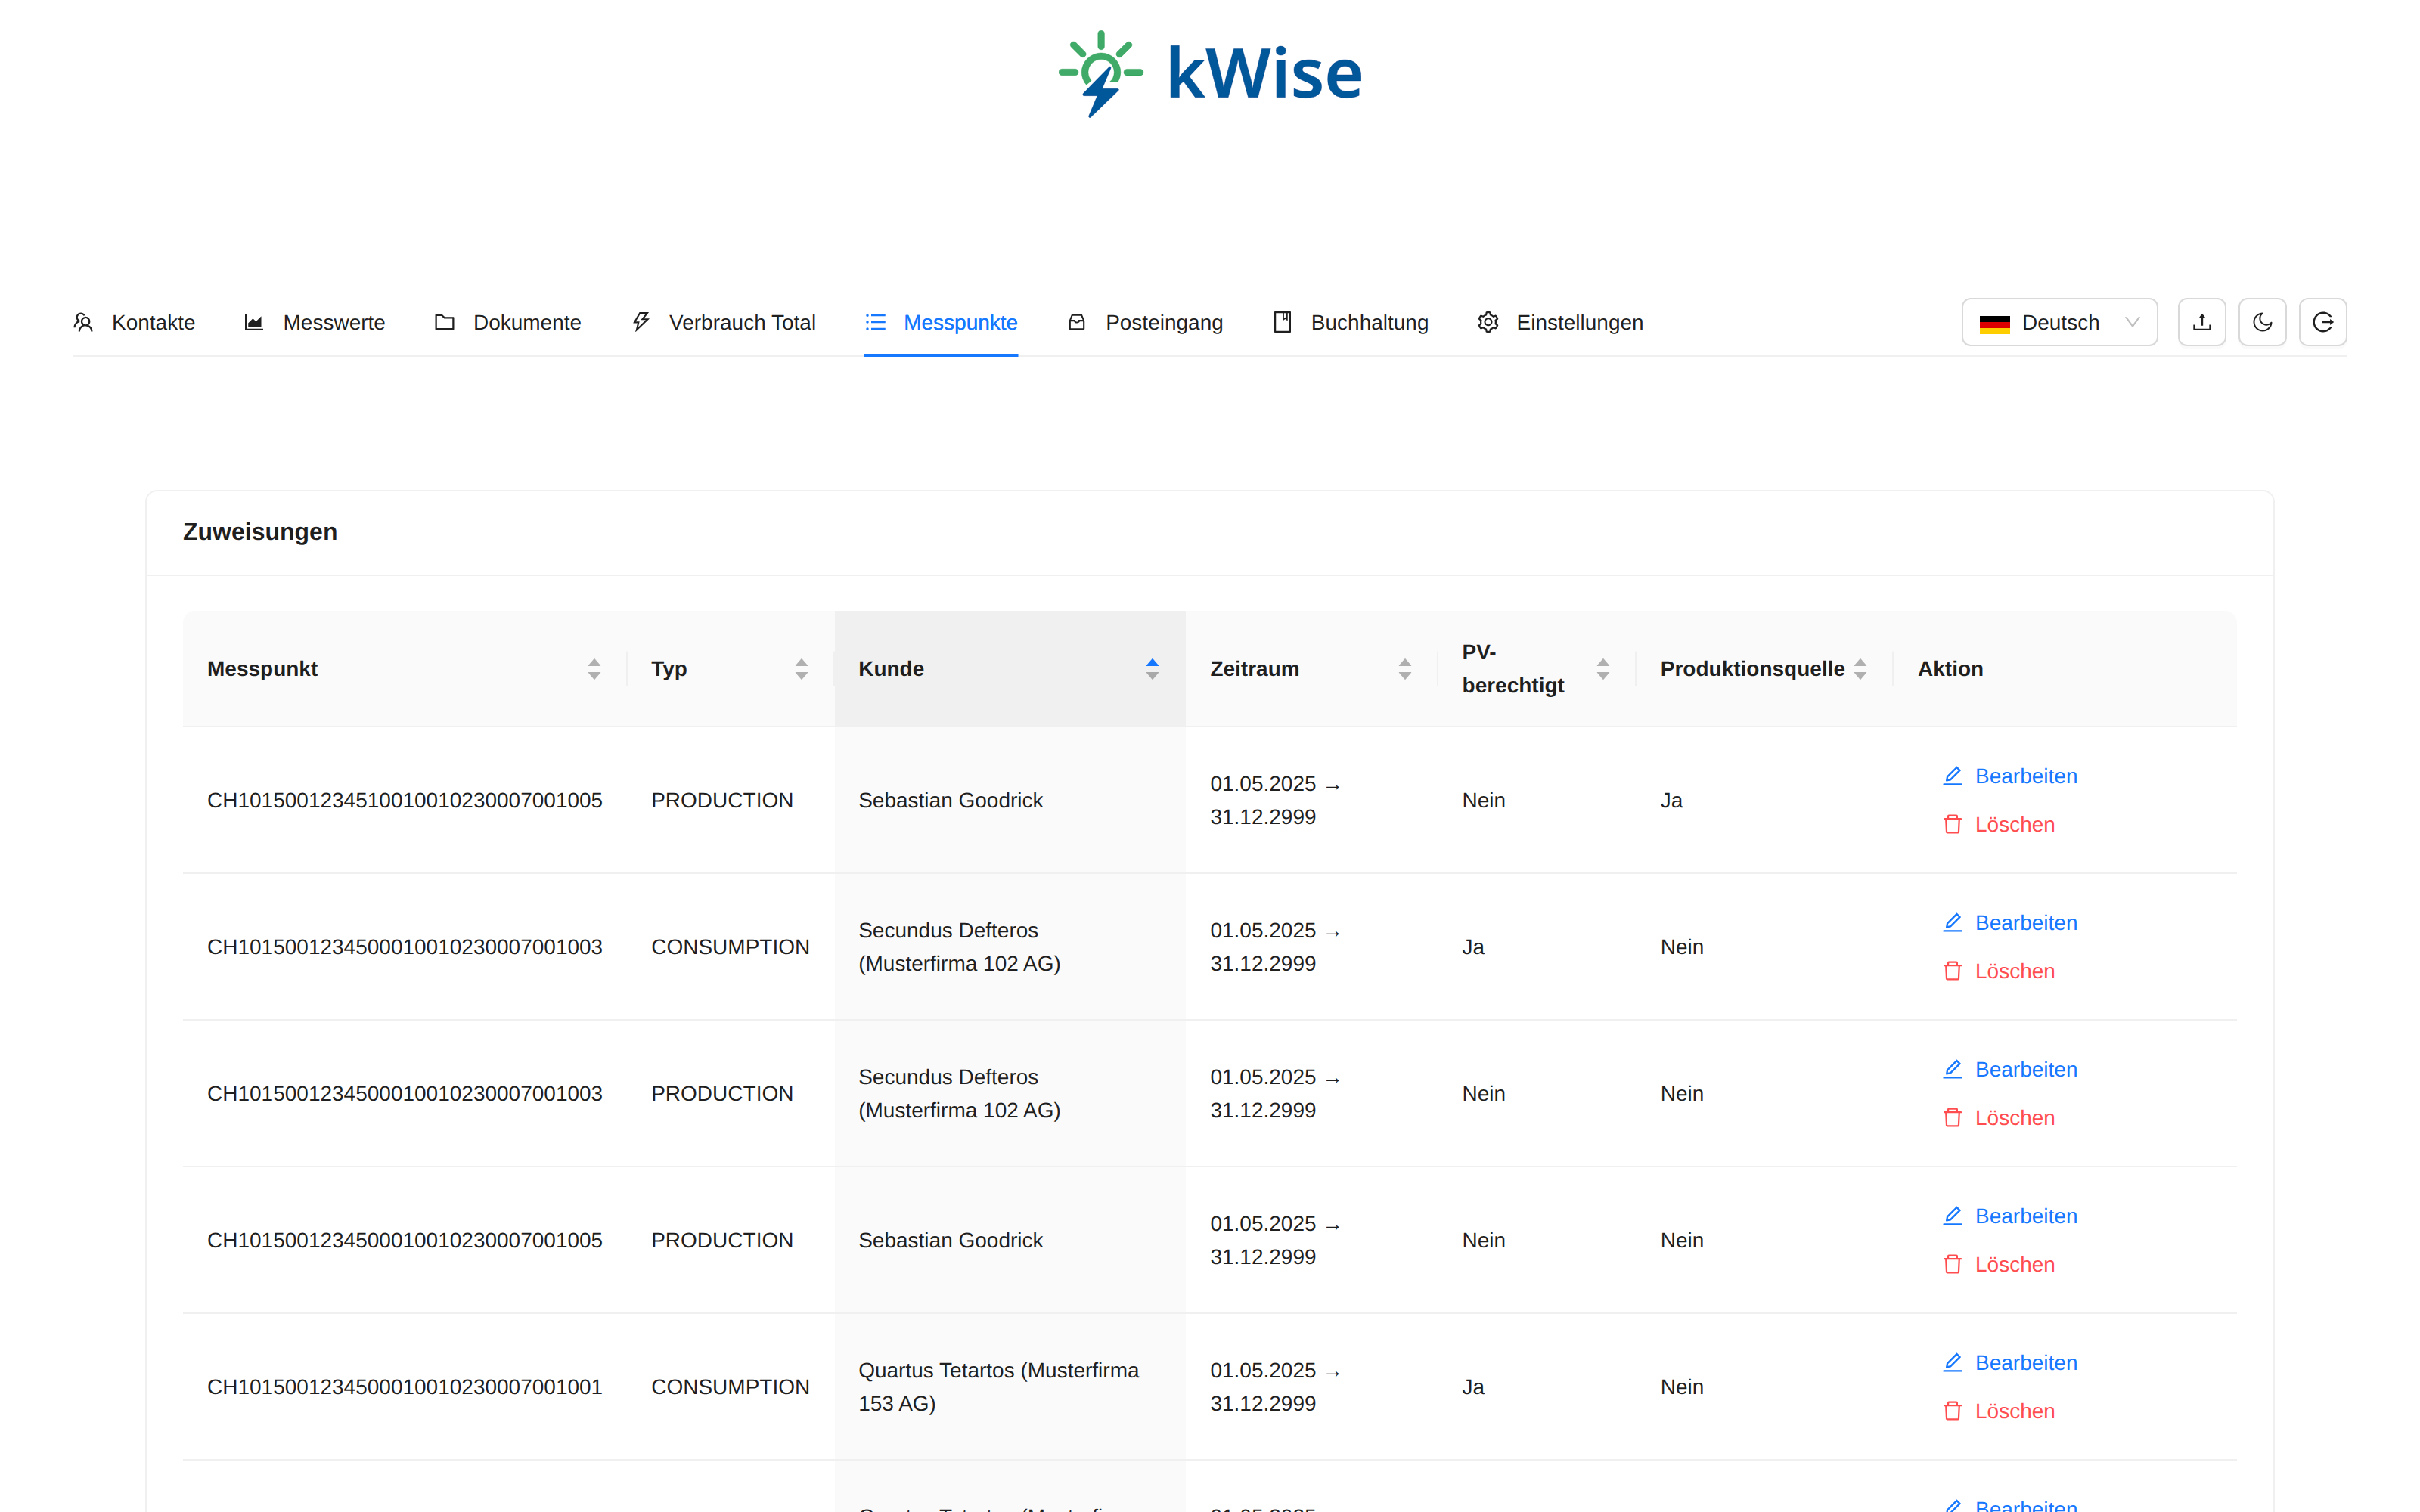This screenshot has height=1512, width=2420.
Task: Switch to the Messwerte tab
Action: 314,322
